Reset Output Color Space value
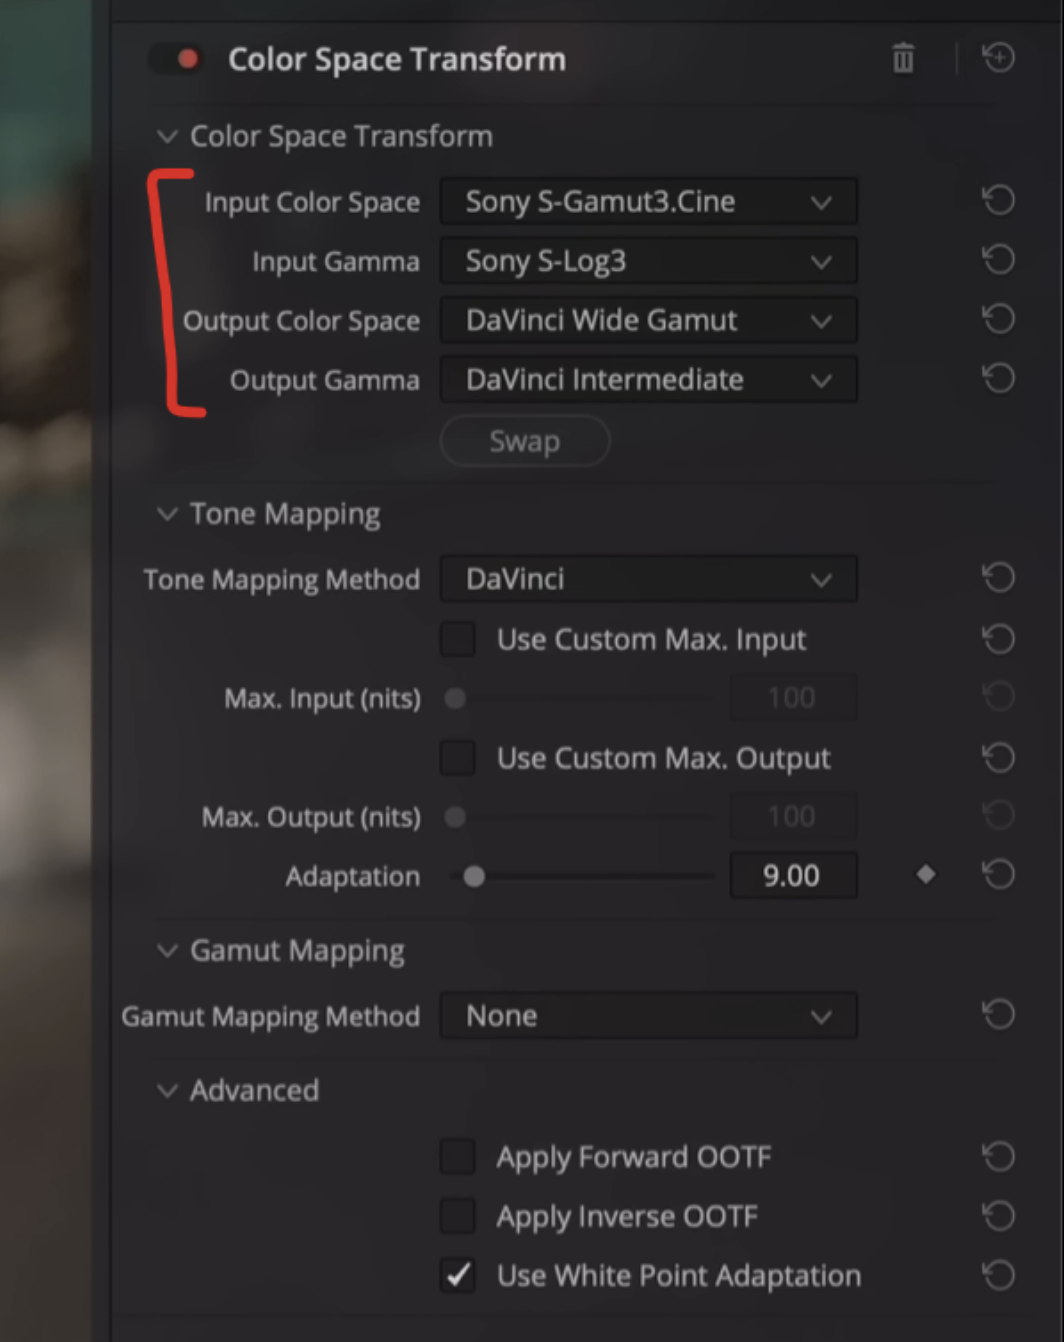Viewport: 1064px width, 1342px height. 998,319
